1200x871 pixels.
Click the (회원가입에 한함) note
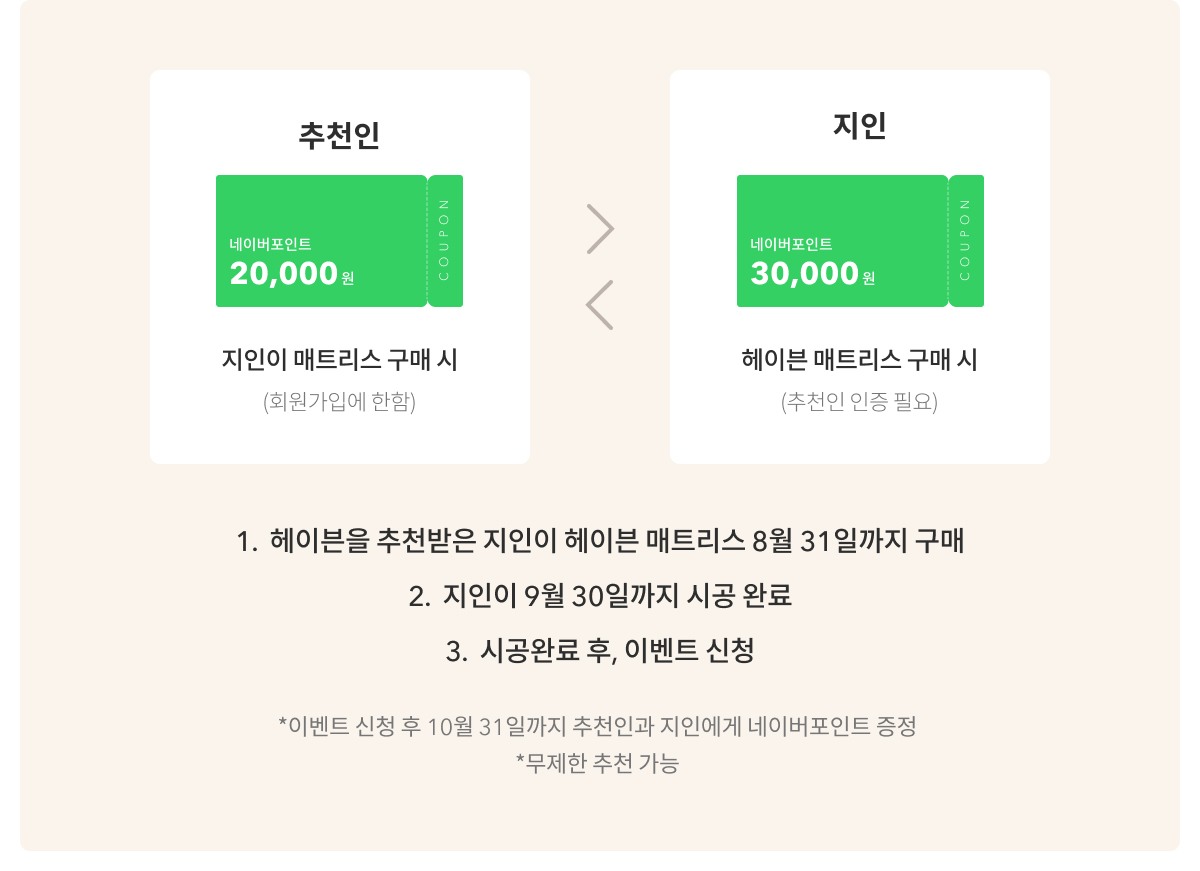tap(339, 403)
